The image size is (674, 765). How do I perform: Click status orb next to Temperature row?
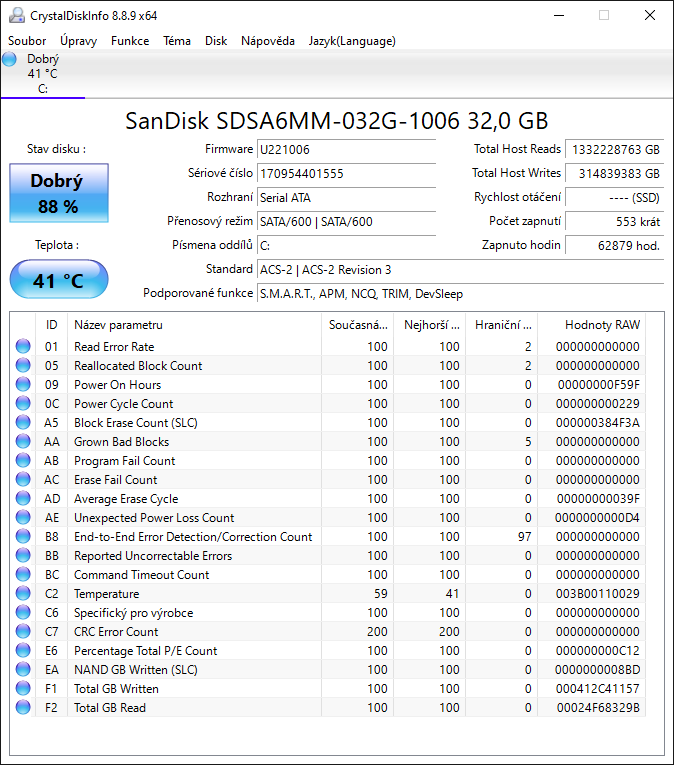coord(23,594)
